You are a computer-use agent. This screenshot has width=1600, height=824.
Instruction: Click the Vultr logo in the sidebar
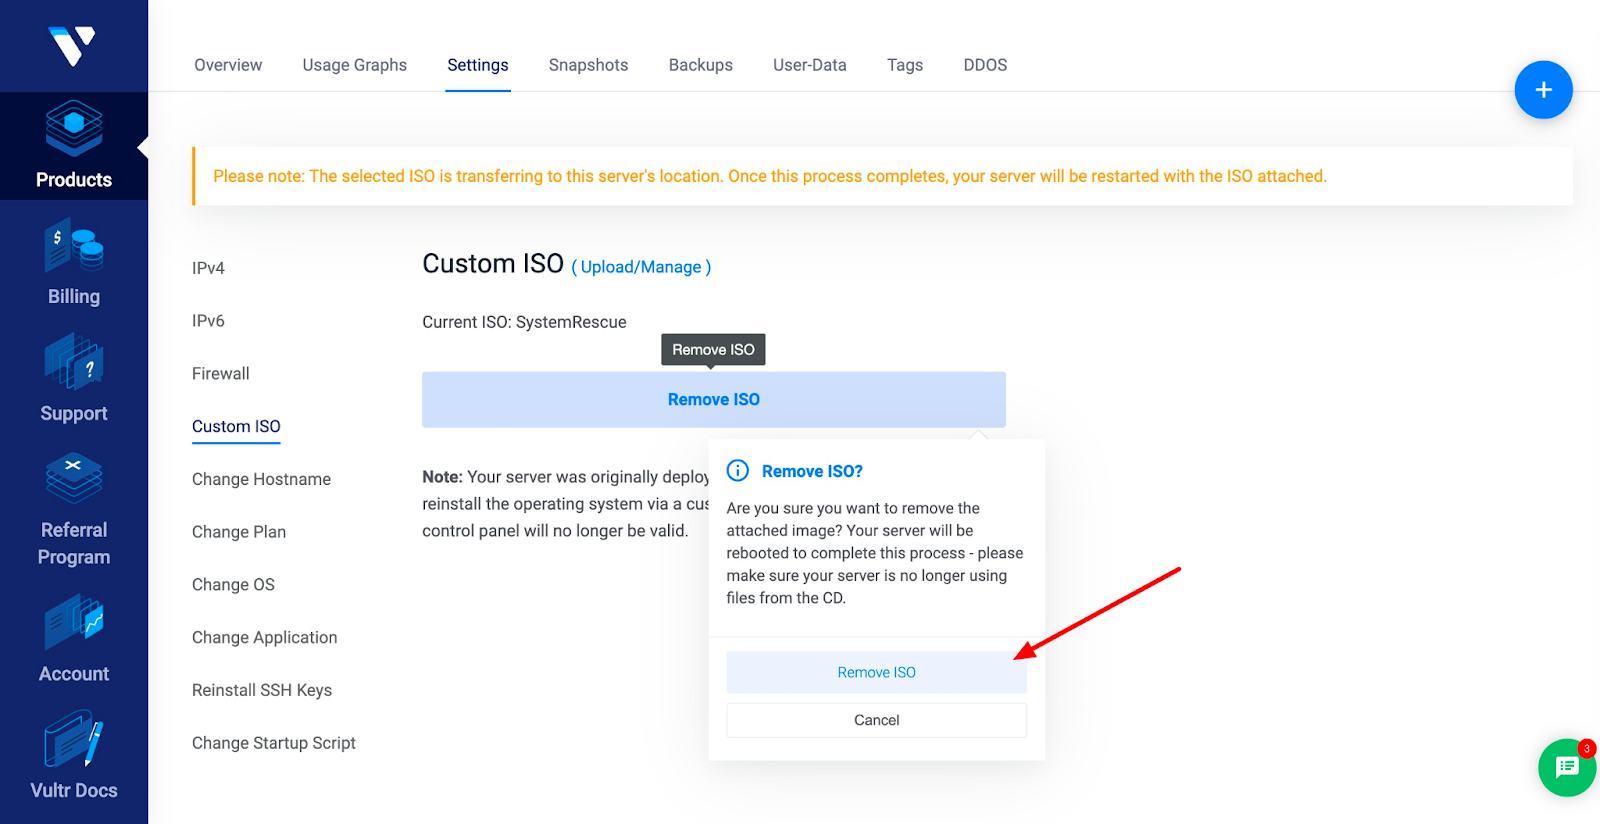click(72, 45)
